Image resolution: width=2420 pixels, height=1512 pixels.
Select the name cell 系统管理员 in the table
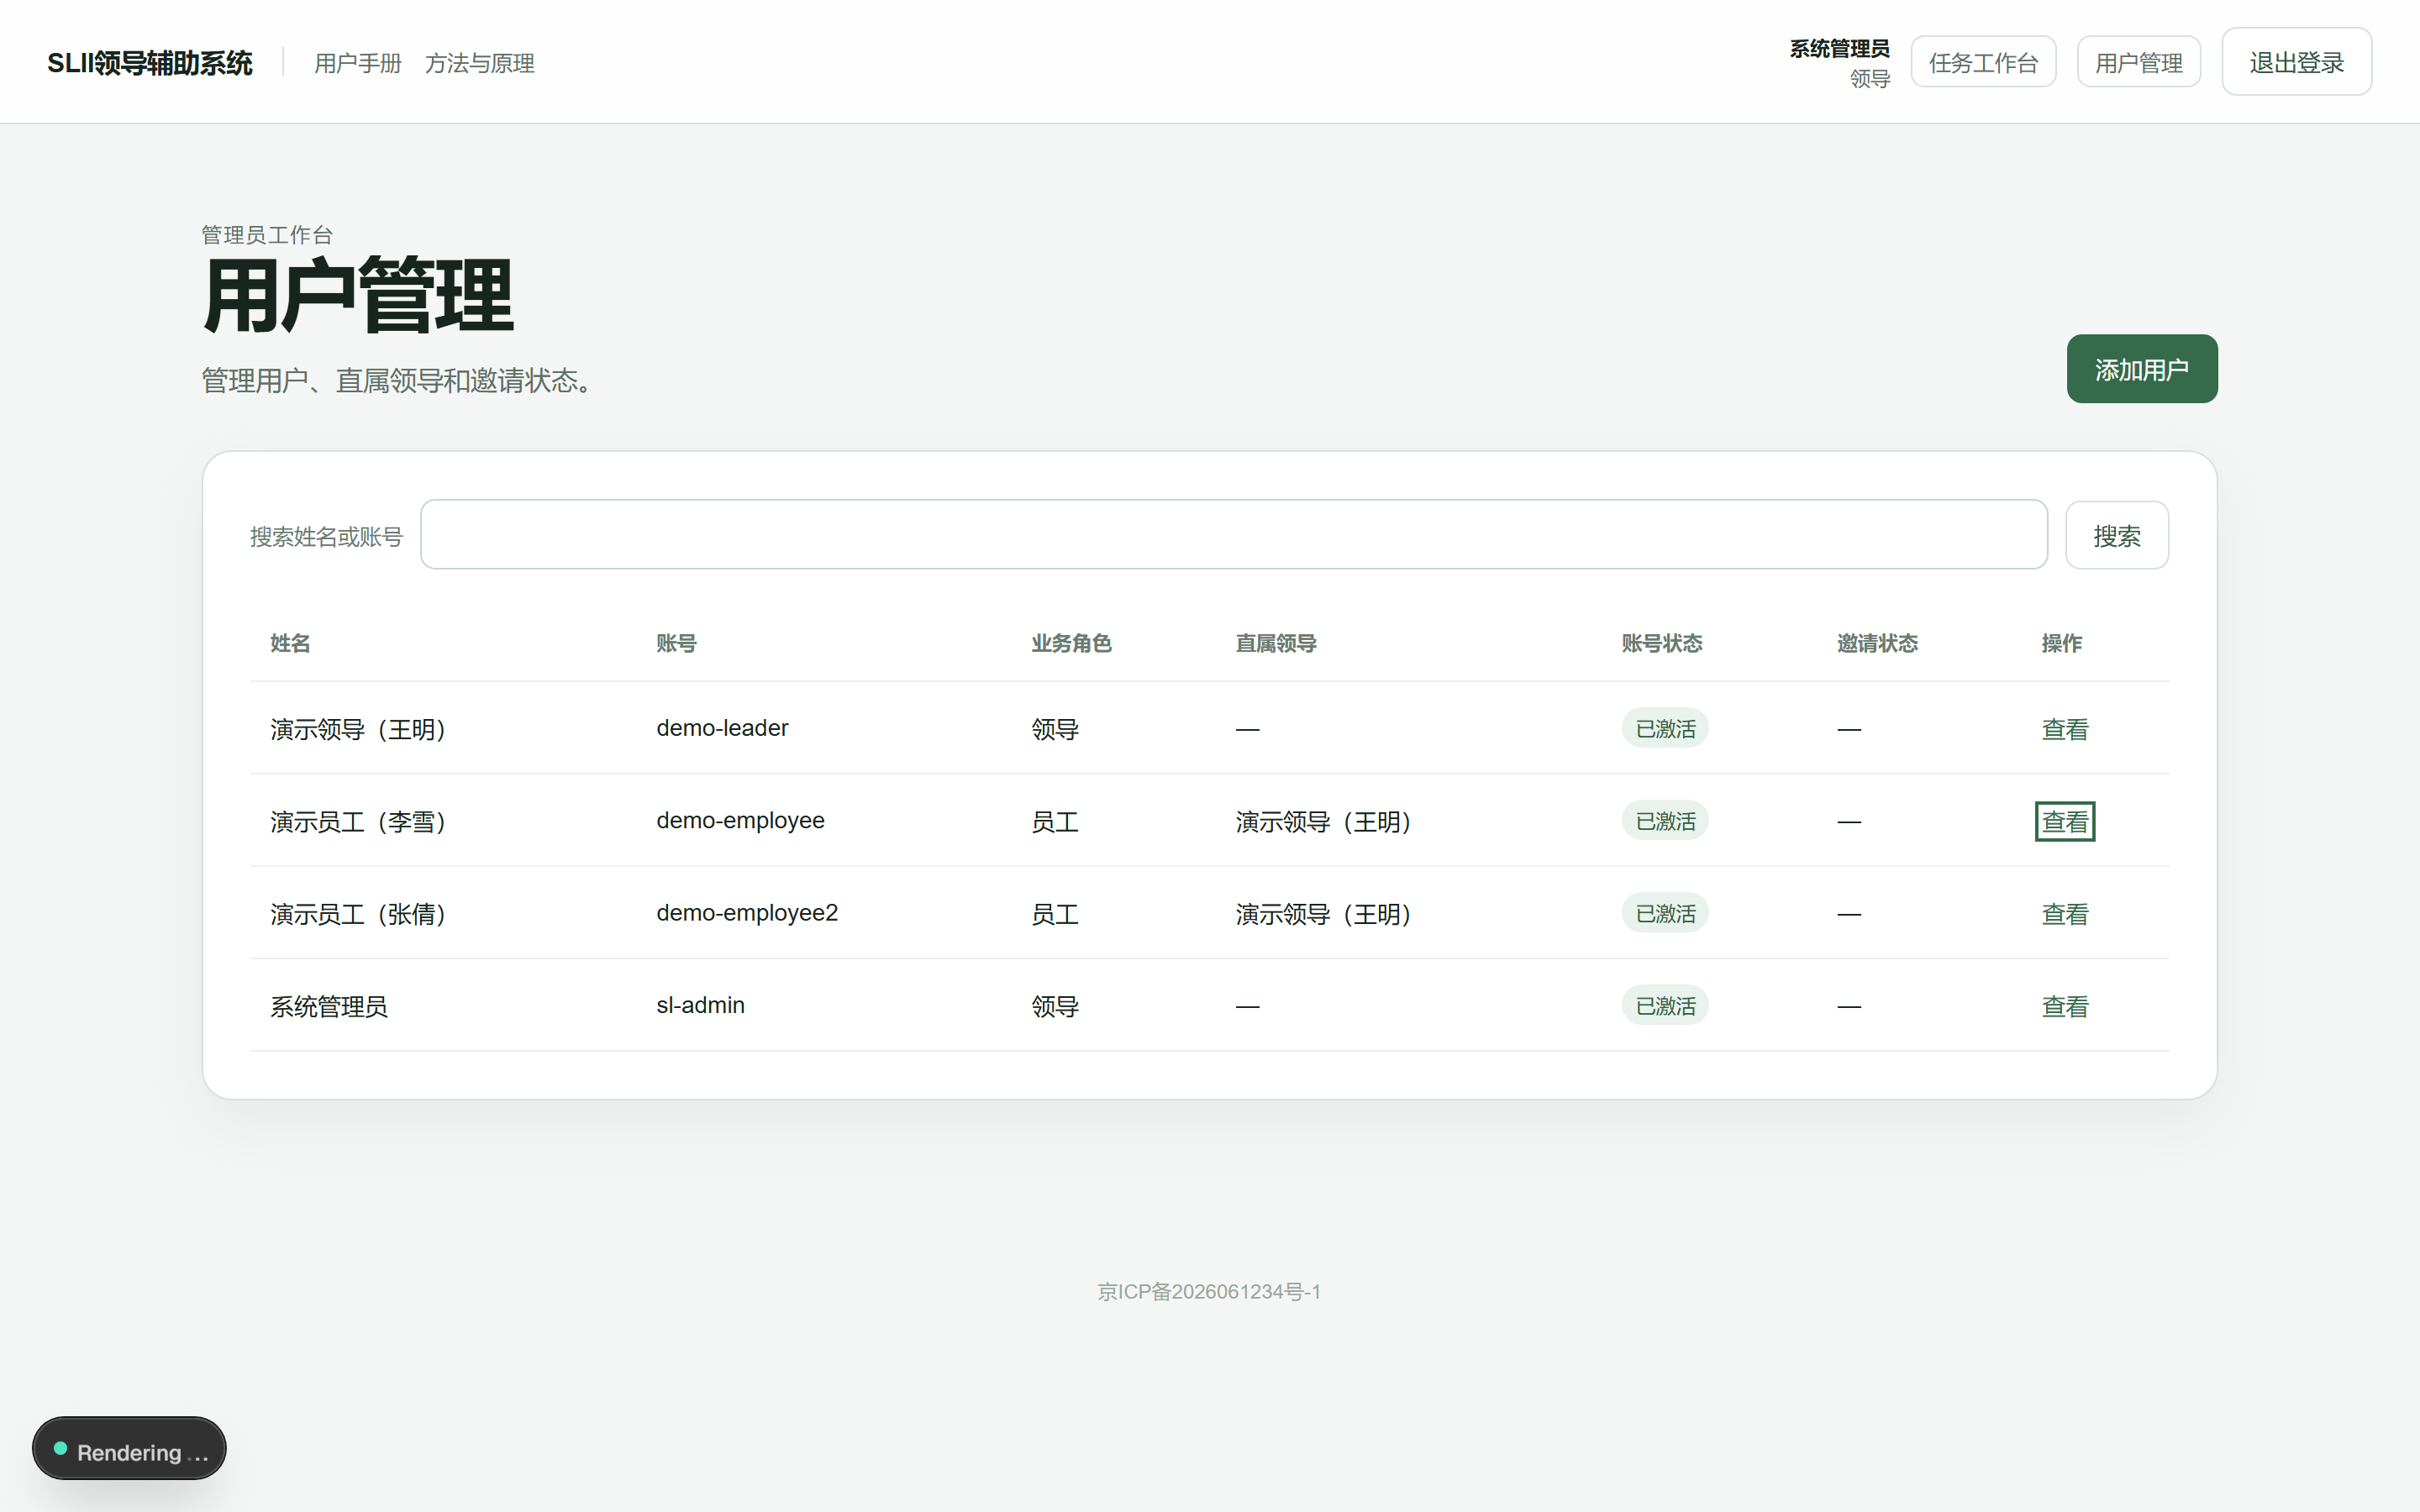(329, 1006)
